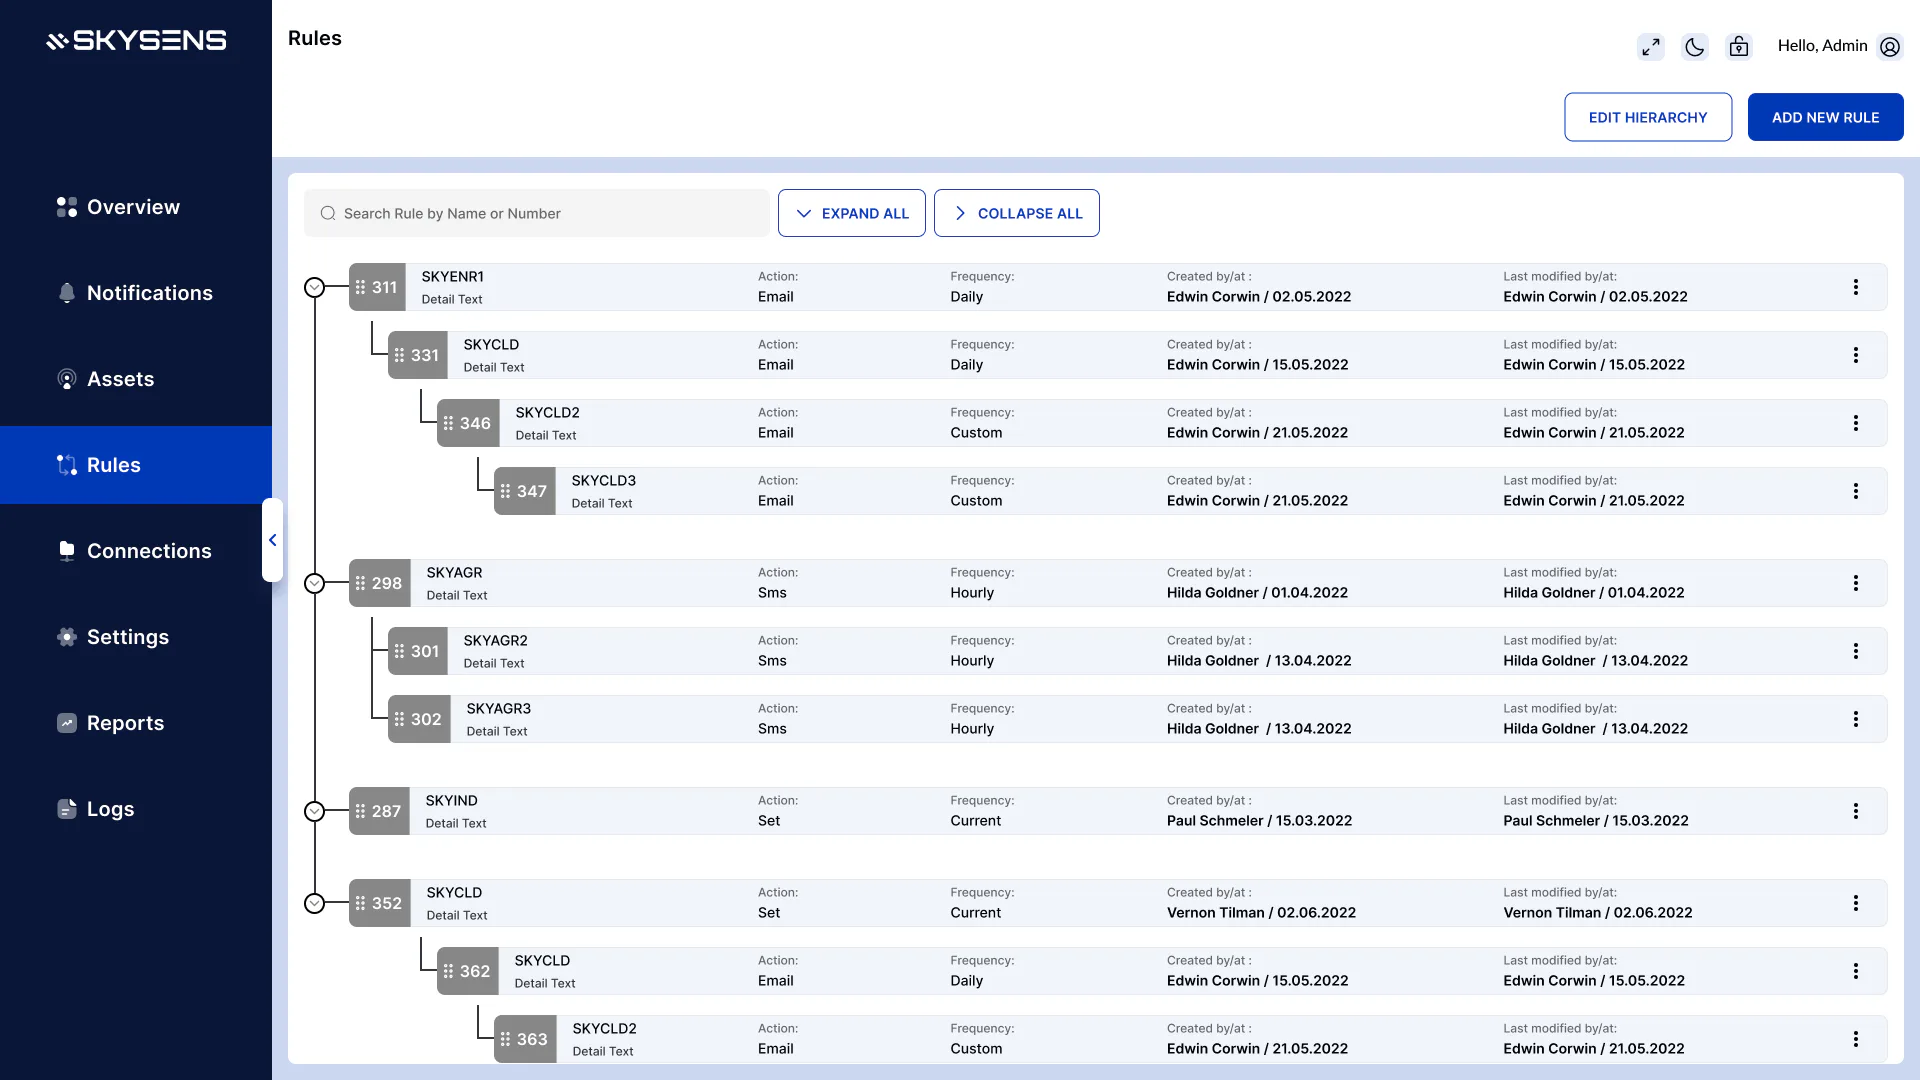Image resolution: width=1920 pixels, height=1080 pixels.
Task: Open the three-dot menu for rule 362
Action: [1855, 971]
